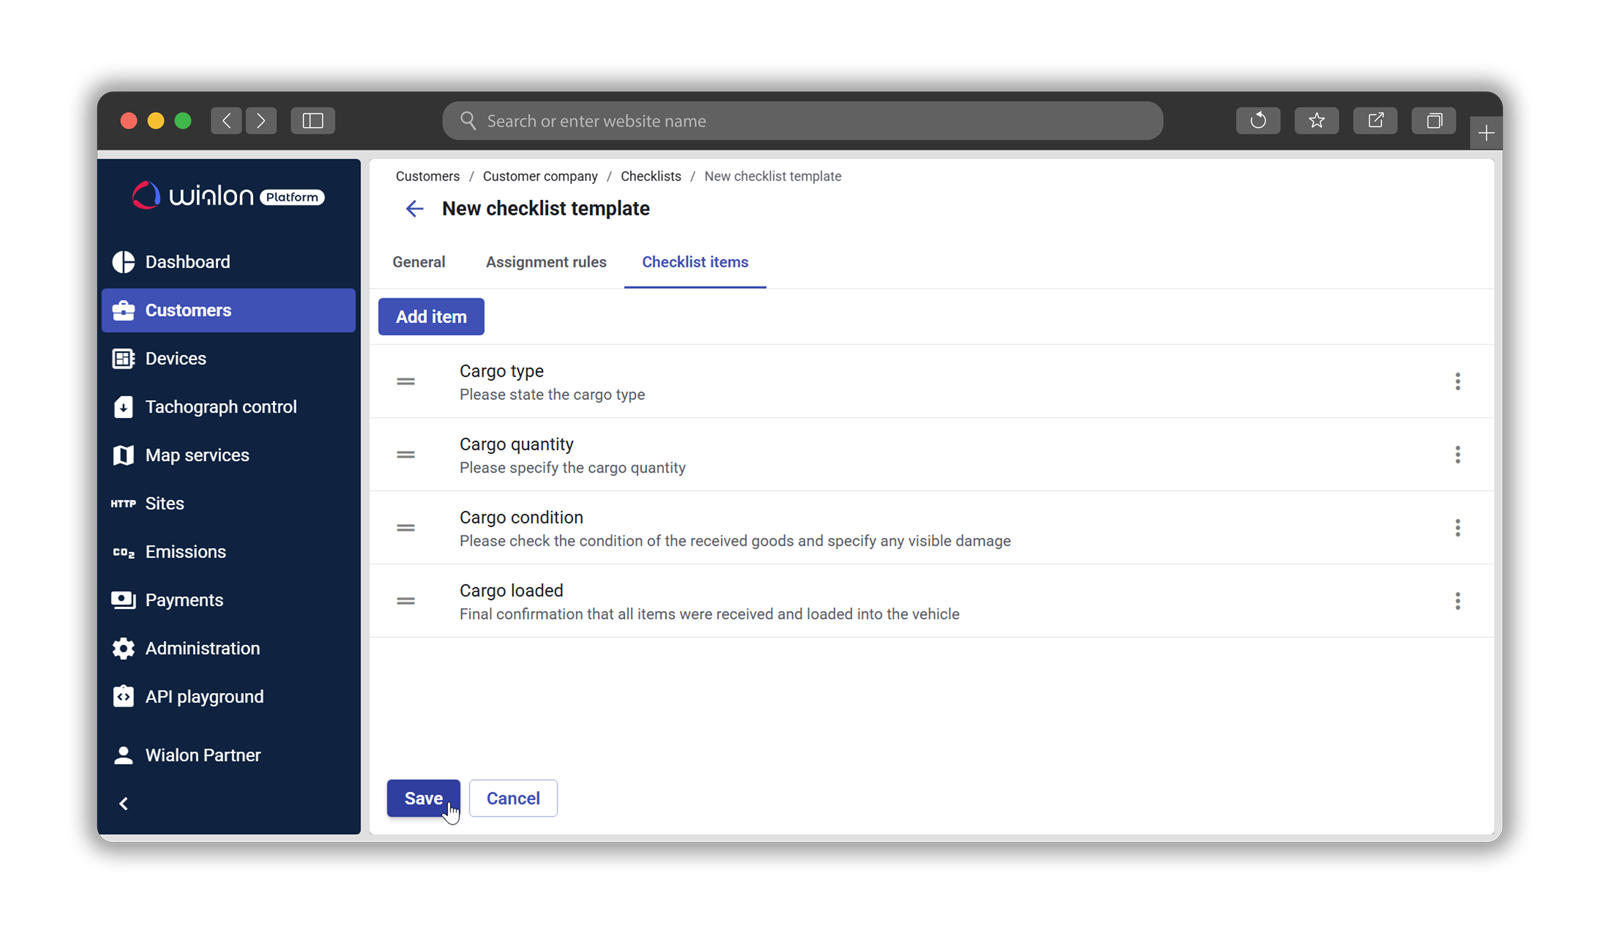Click the browser address search field
The image size is (1600, 942).
(802, 121)
